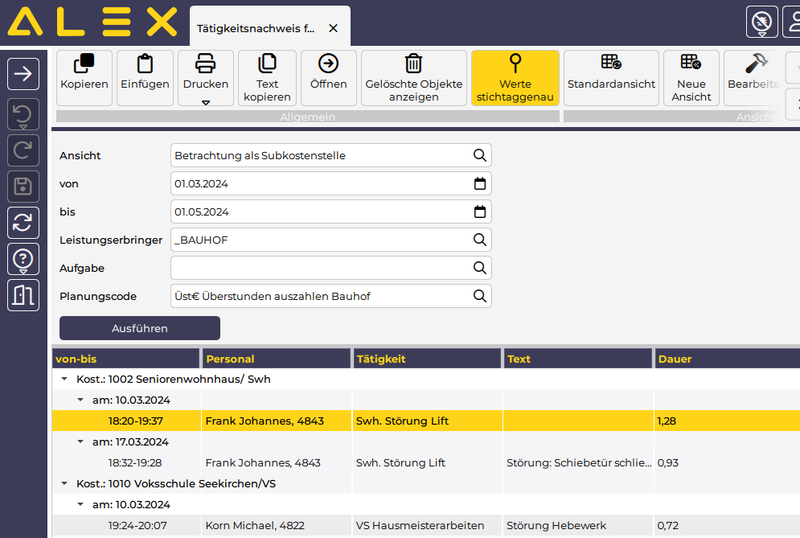800x538 pixels.
Task: Collapse the am: 17.03.2024 date group
Action: [x=81, y=442]
